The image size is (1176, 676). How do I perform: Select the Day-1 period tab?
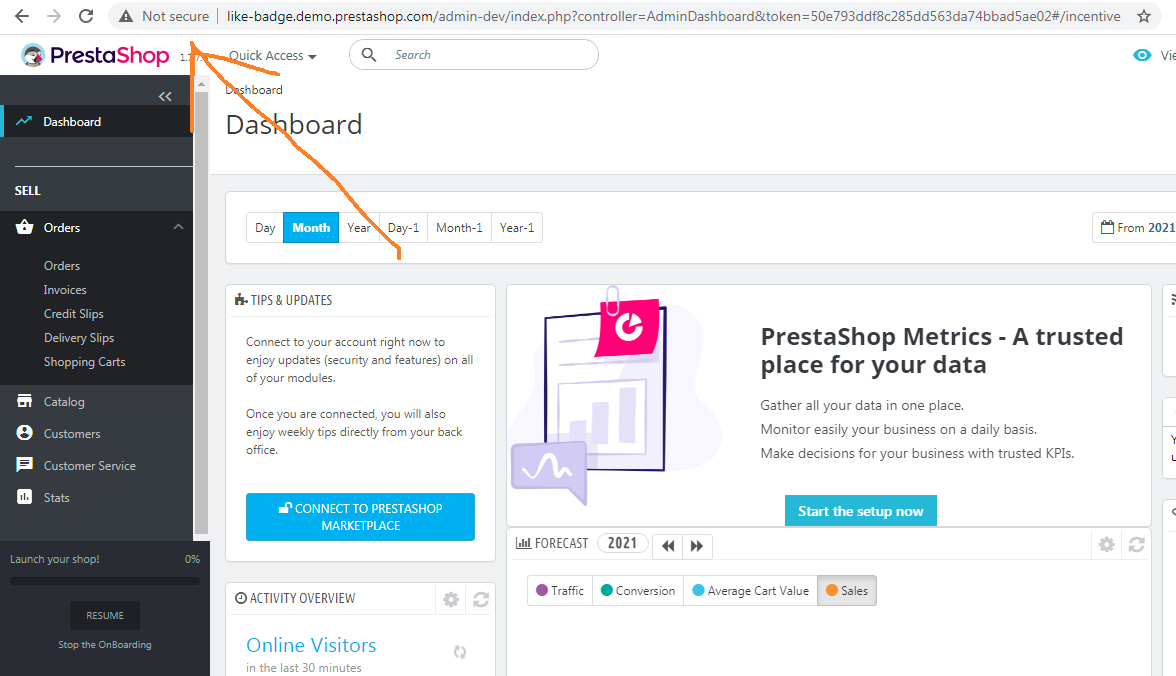404,227
